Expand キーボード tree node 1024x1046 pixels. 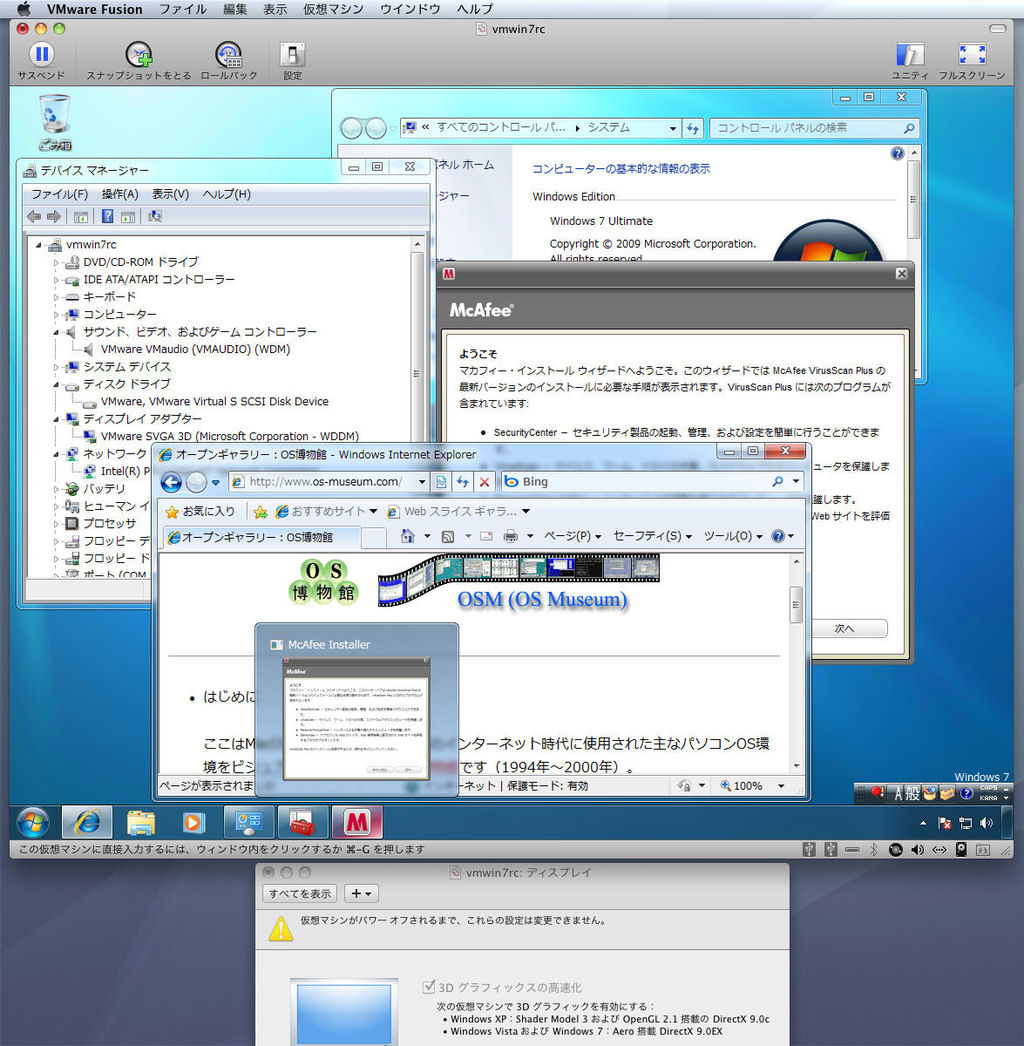click(x=57, y=297)
